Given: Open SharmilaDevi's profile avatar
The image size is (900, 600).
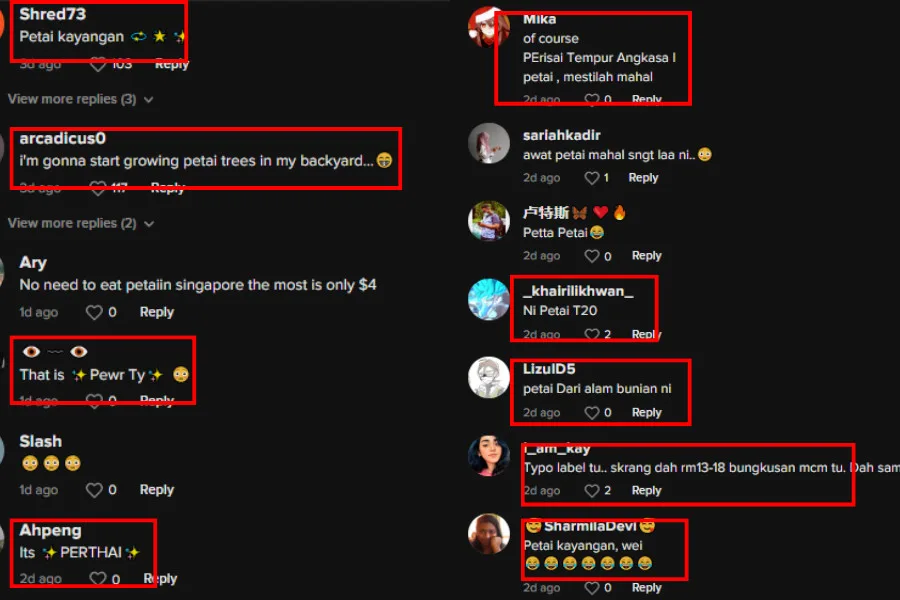Looking at the screenshot, I should (488, 534).
